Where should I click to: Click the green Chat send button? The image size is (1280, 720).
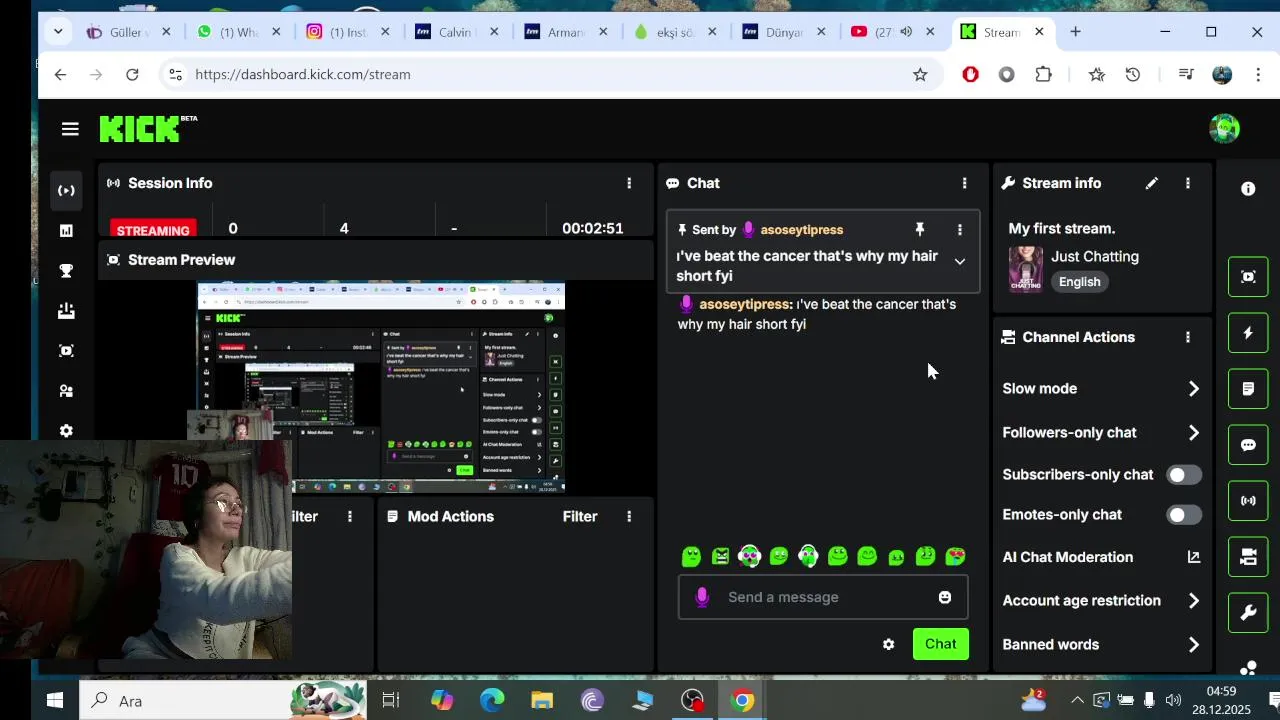(940, 644)
